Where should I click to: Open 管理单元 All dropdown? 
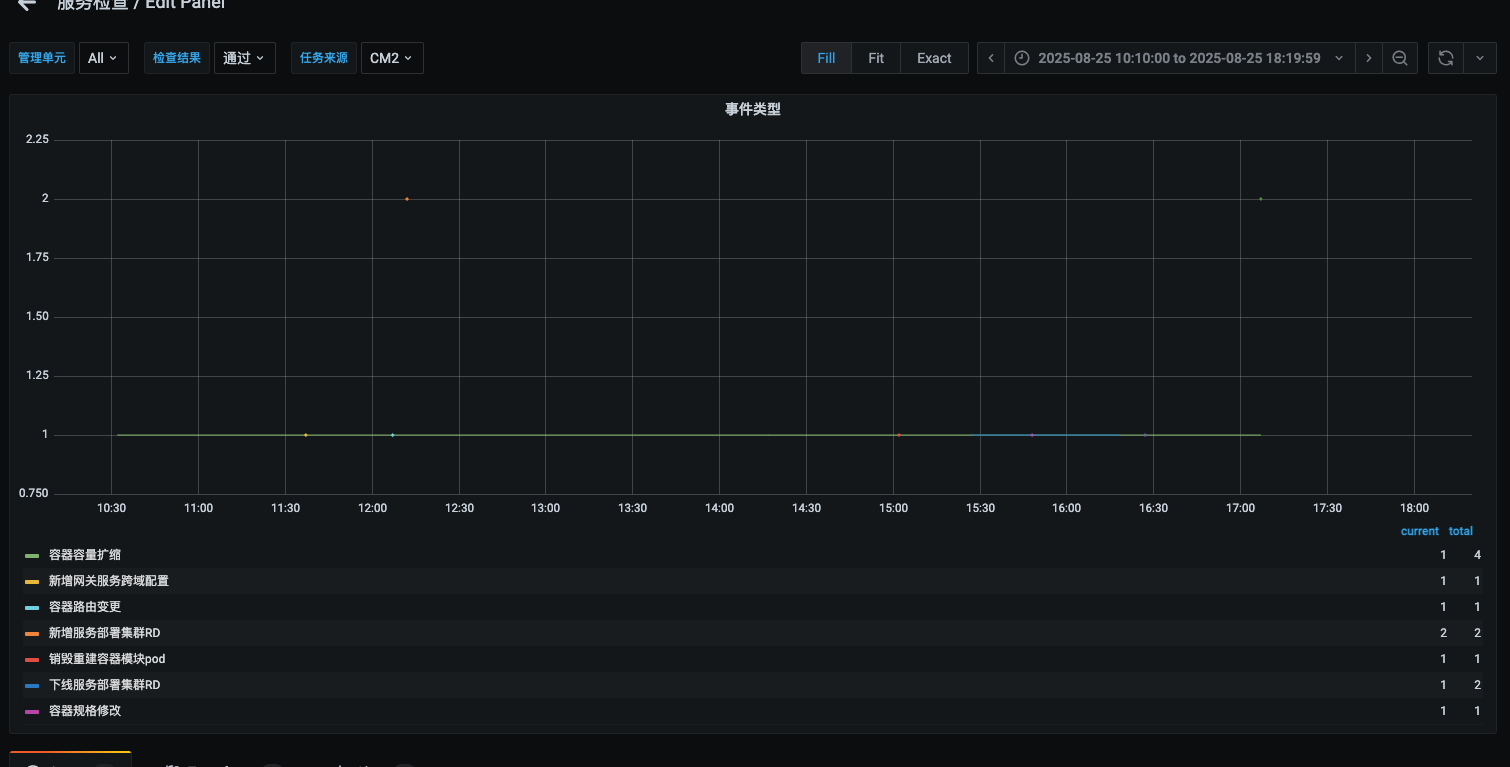pyautogui.click(x=103, y=58)
